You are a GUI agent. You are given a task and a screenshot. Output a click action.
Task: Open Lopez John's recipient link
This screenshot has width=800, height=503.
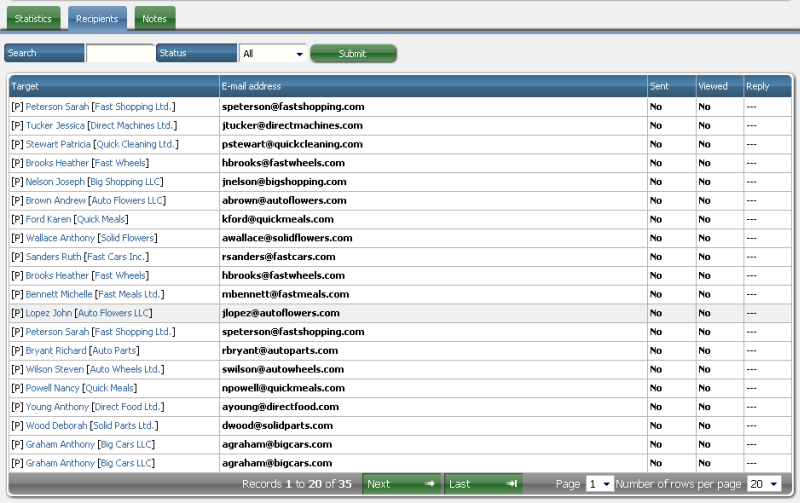pos(49,313)
